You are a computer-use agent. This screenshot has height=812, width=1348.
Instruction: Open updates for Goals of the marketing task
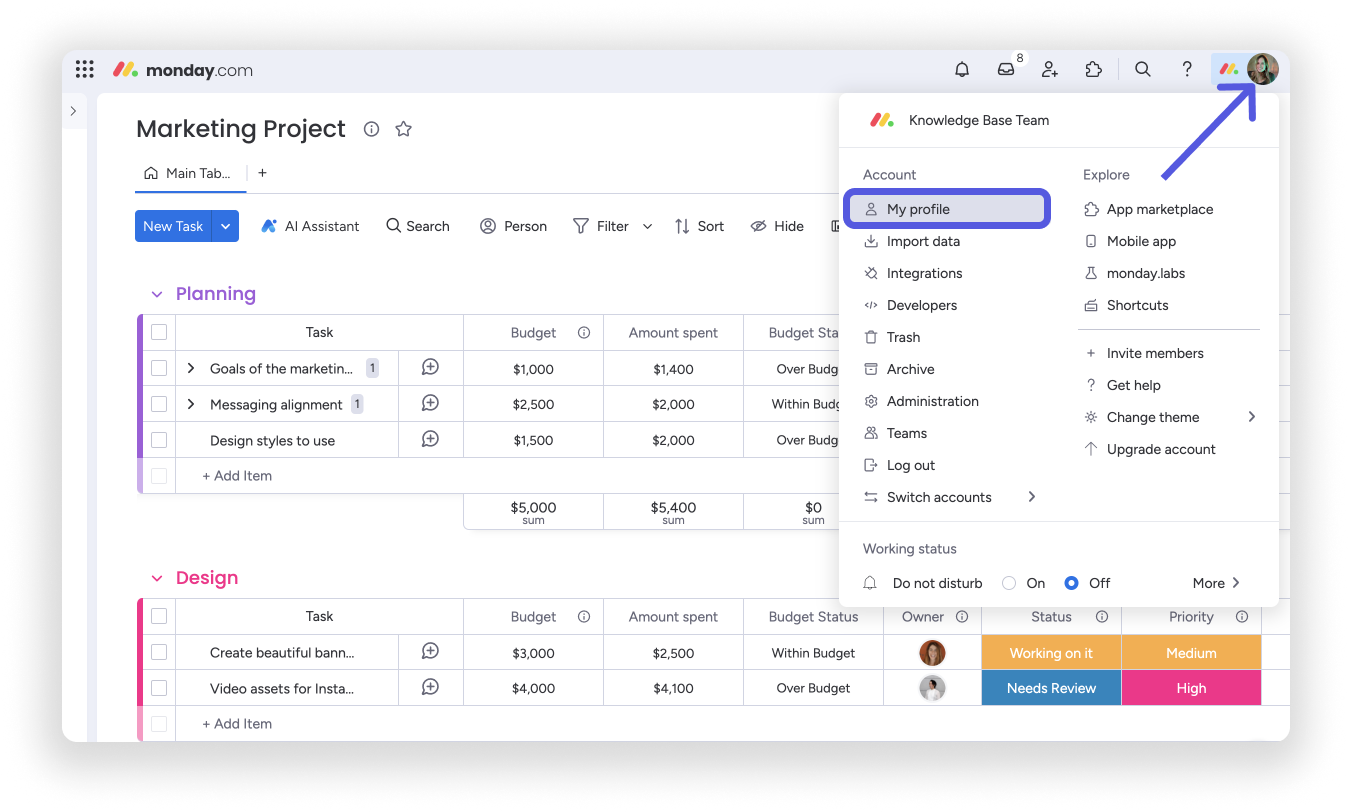[430, 368]
